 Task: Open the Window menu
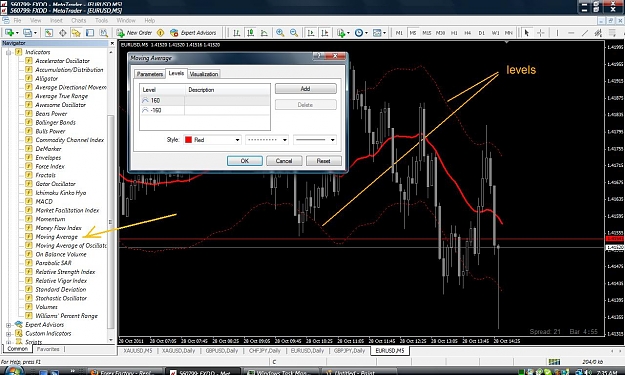126,20
